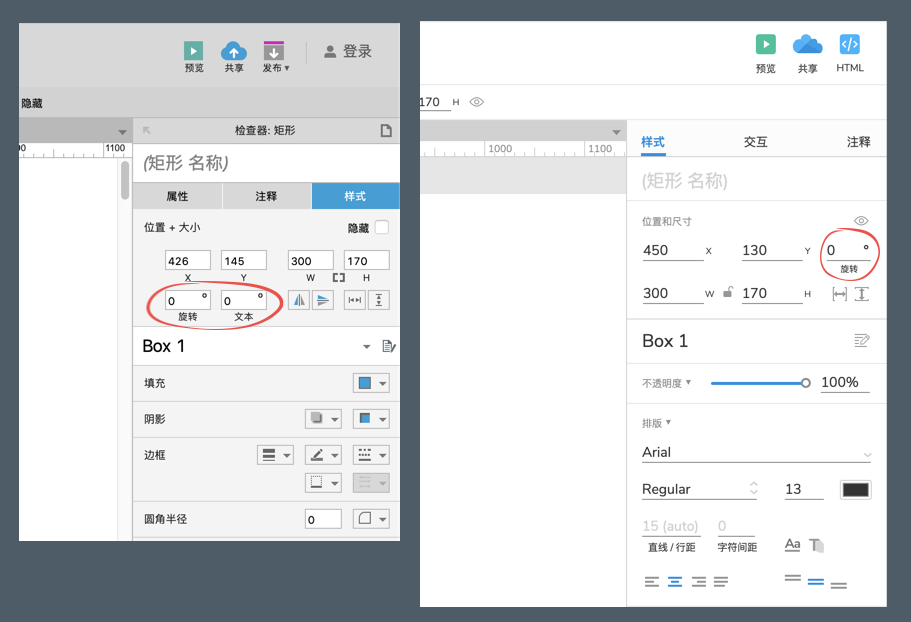Click the flip horizontal icon

[298, 300]
